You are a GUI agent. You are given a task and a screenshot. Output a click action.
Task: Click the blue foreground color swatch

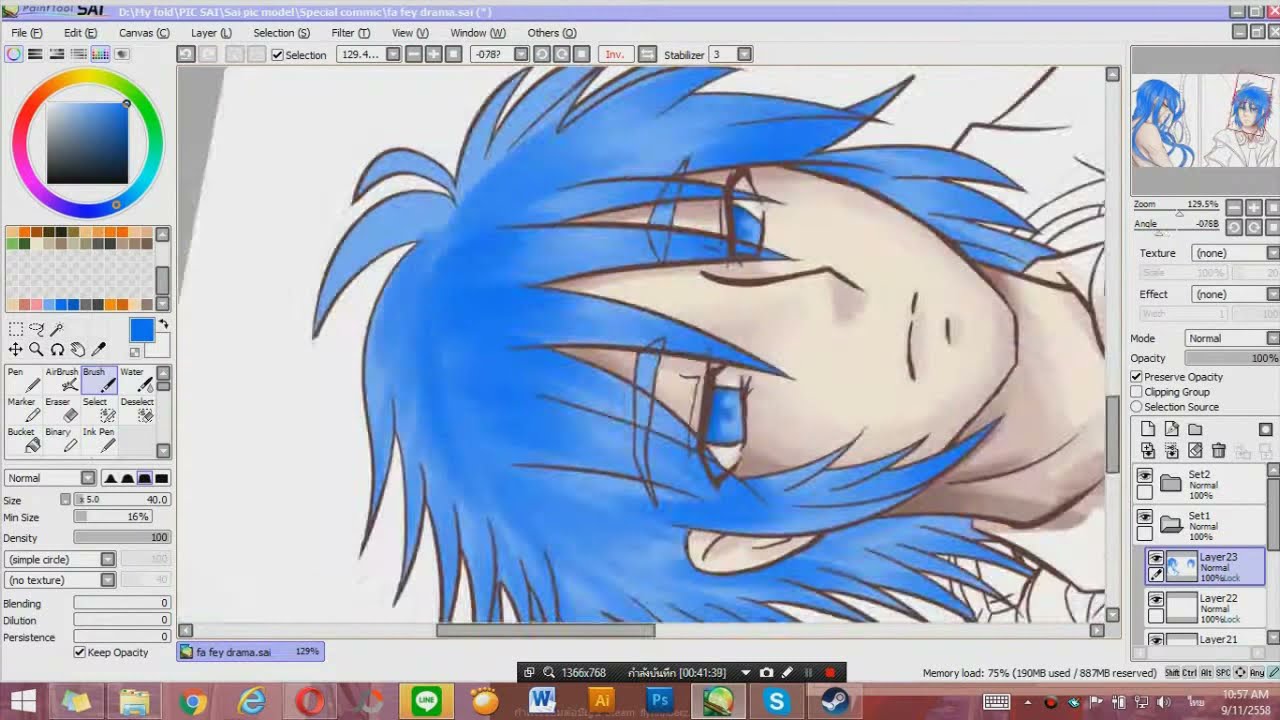click(x=141, y=331)
